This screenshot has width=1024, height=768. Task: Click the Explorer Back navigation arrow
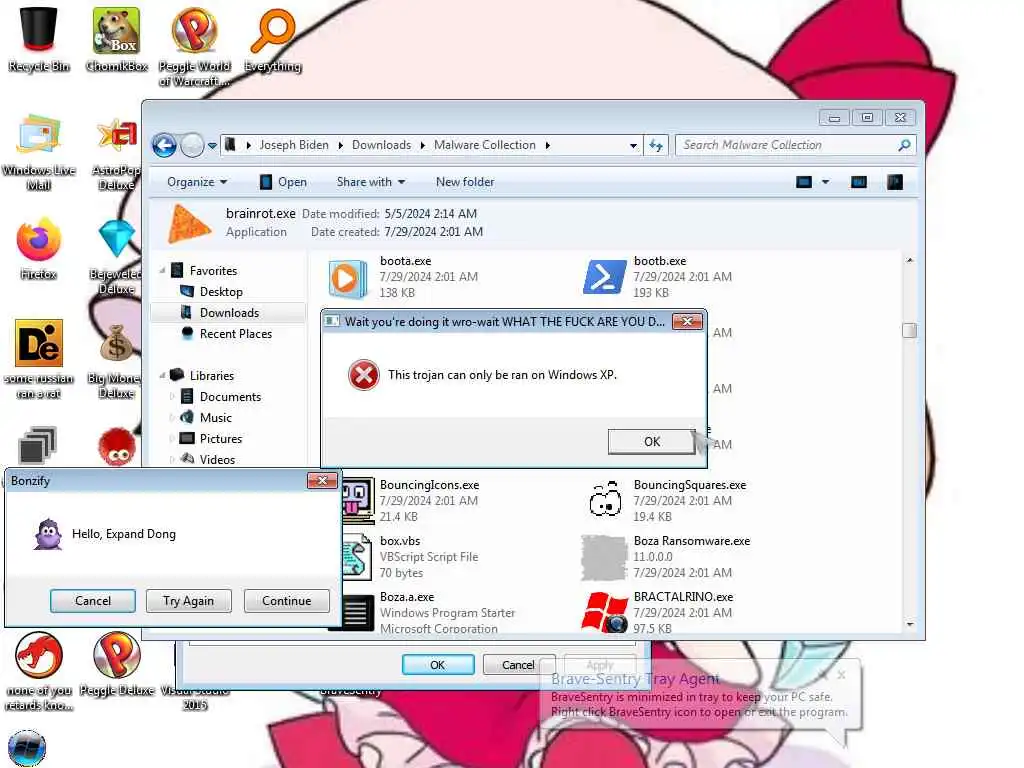165,145
